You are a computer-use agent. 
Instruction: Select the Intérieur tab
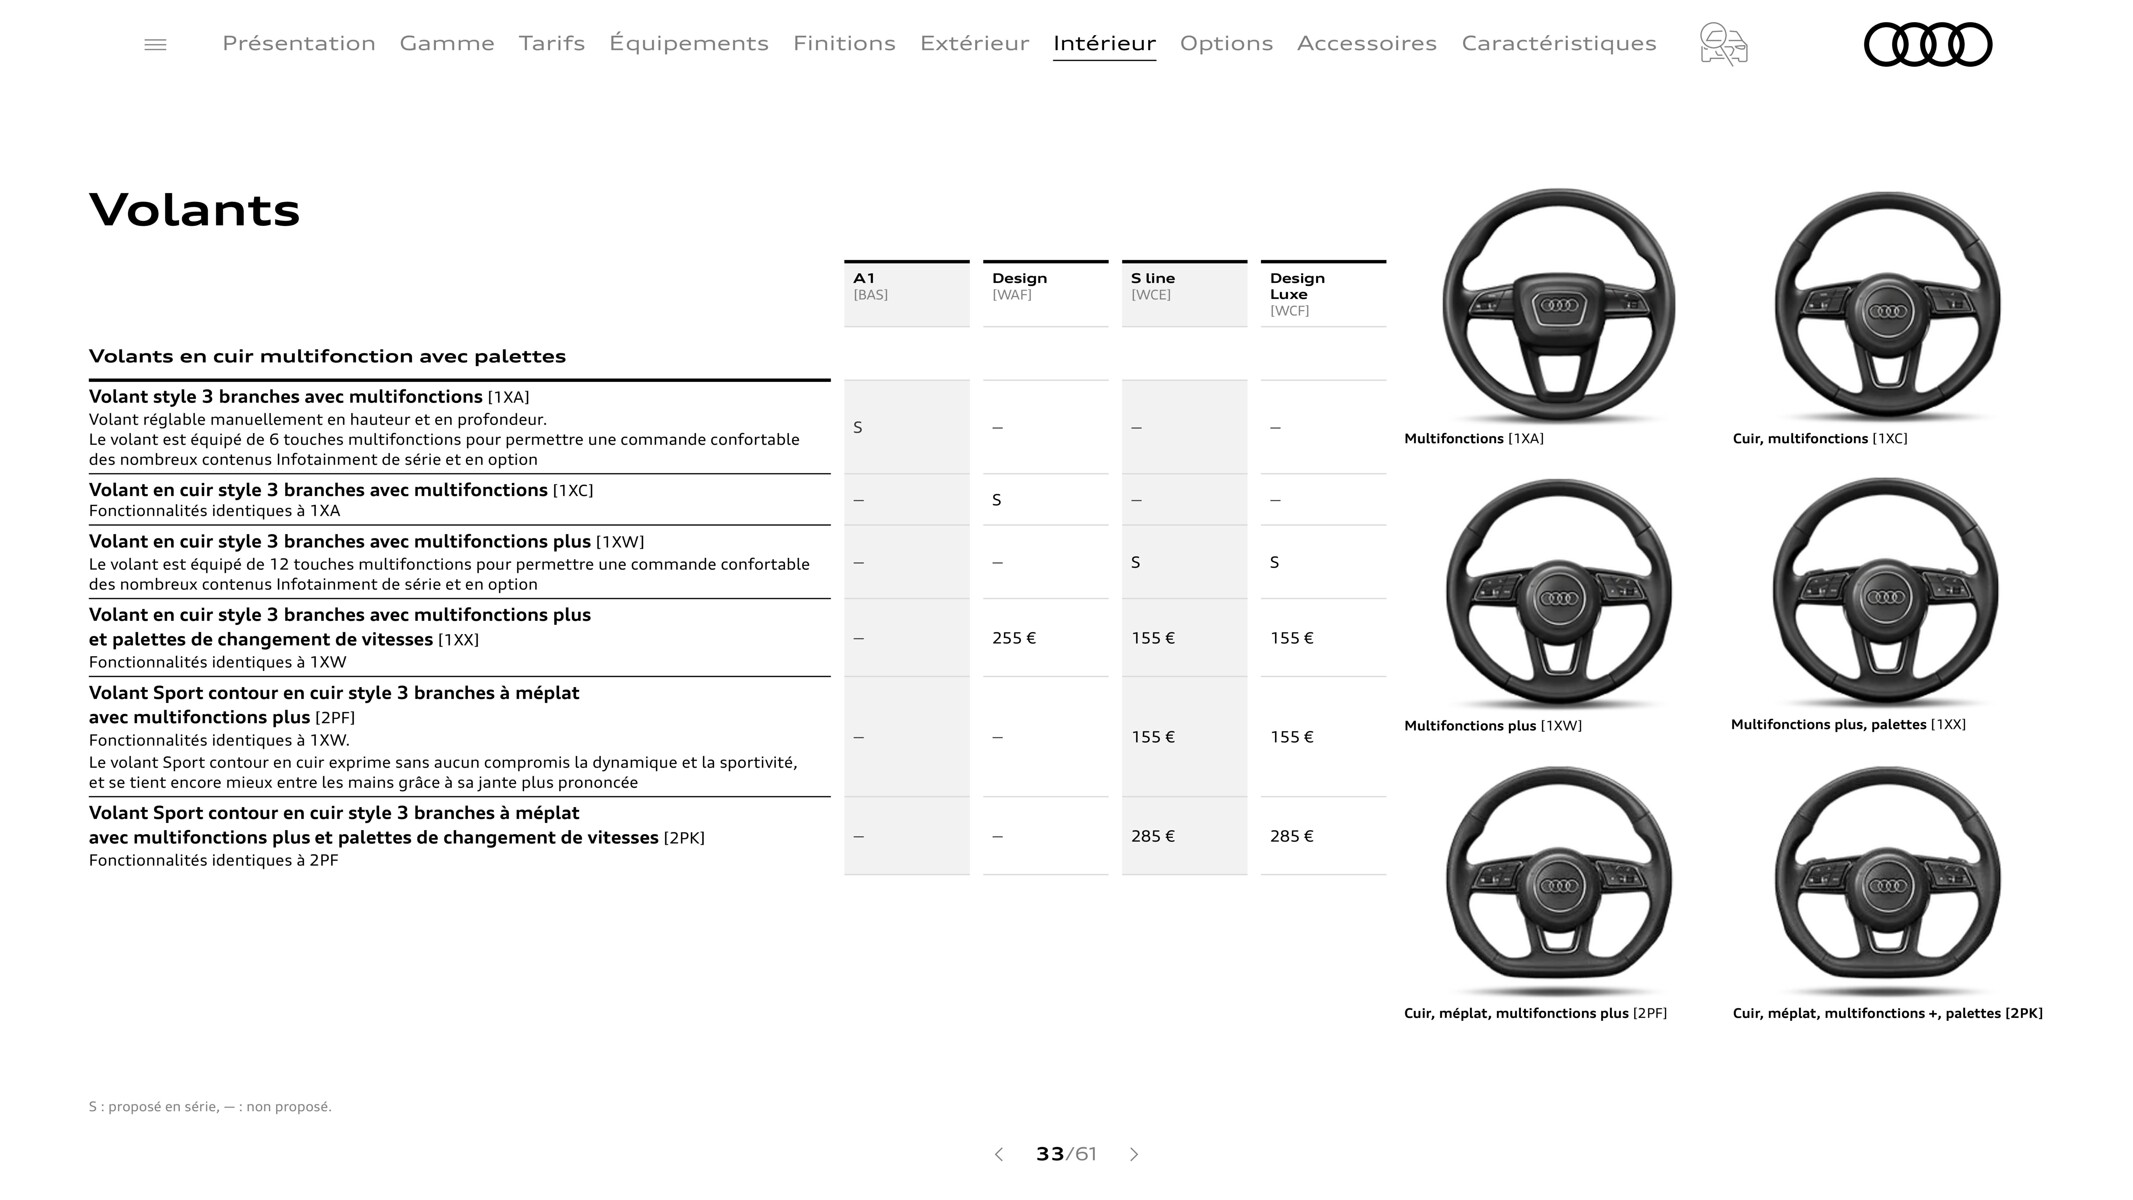(1104, 43)
